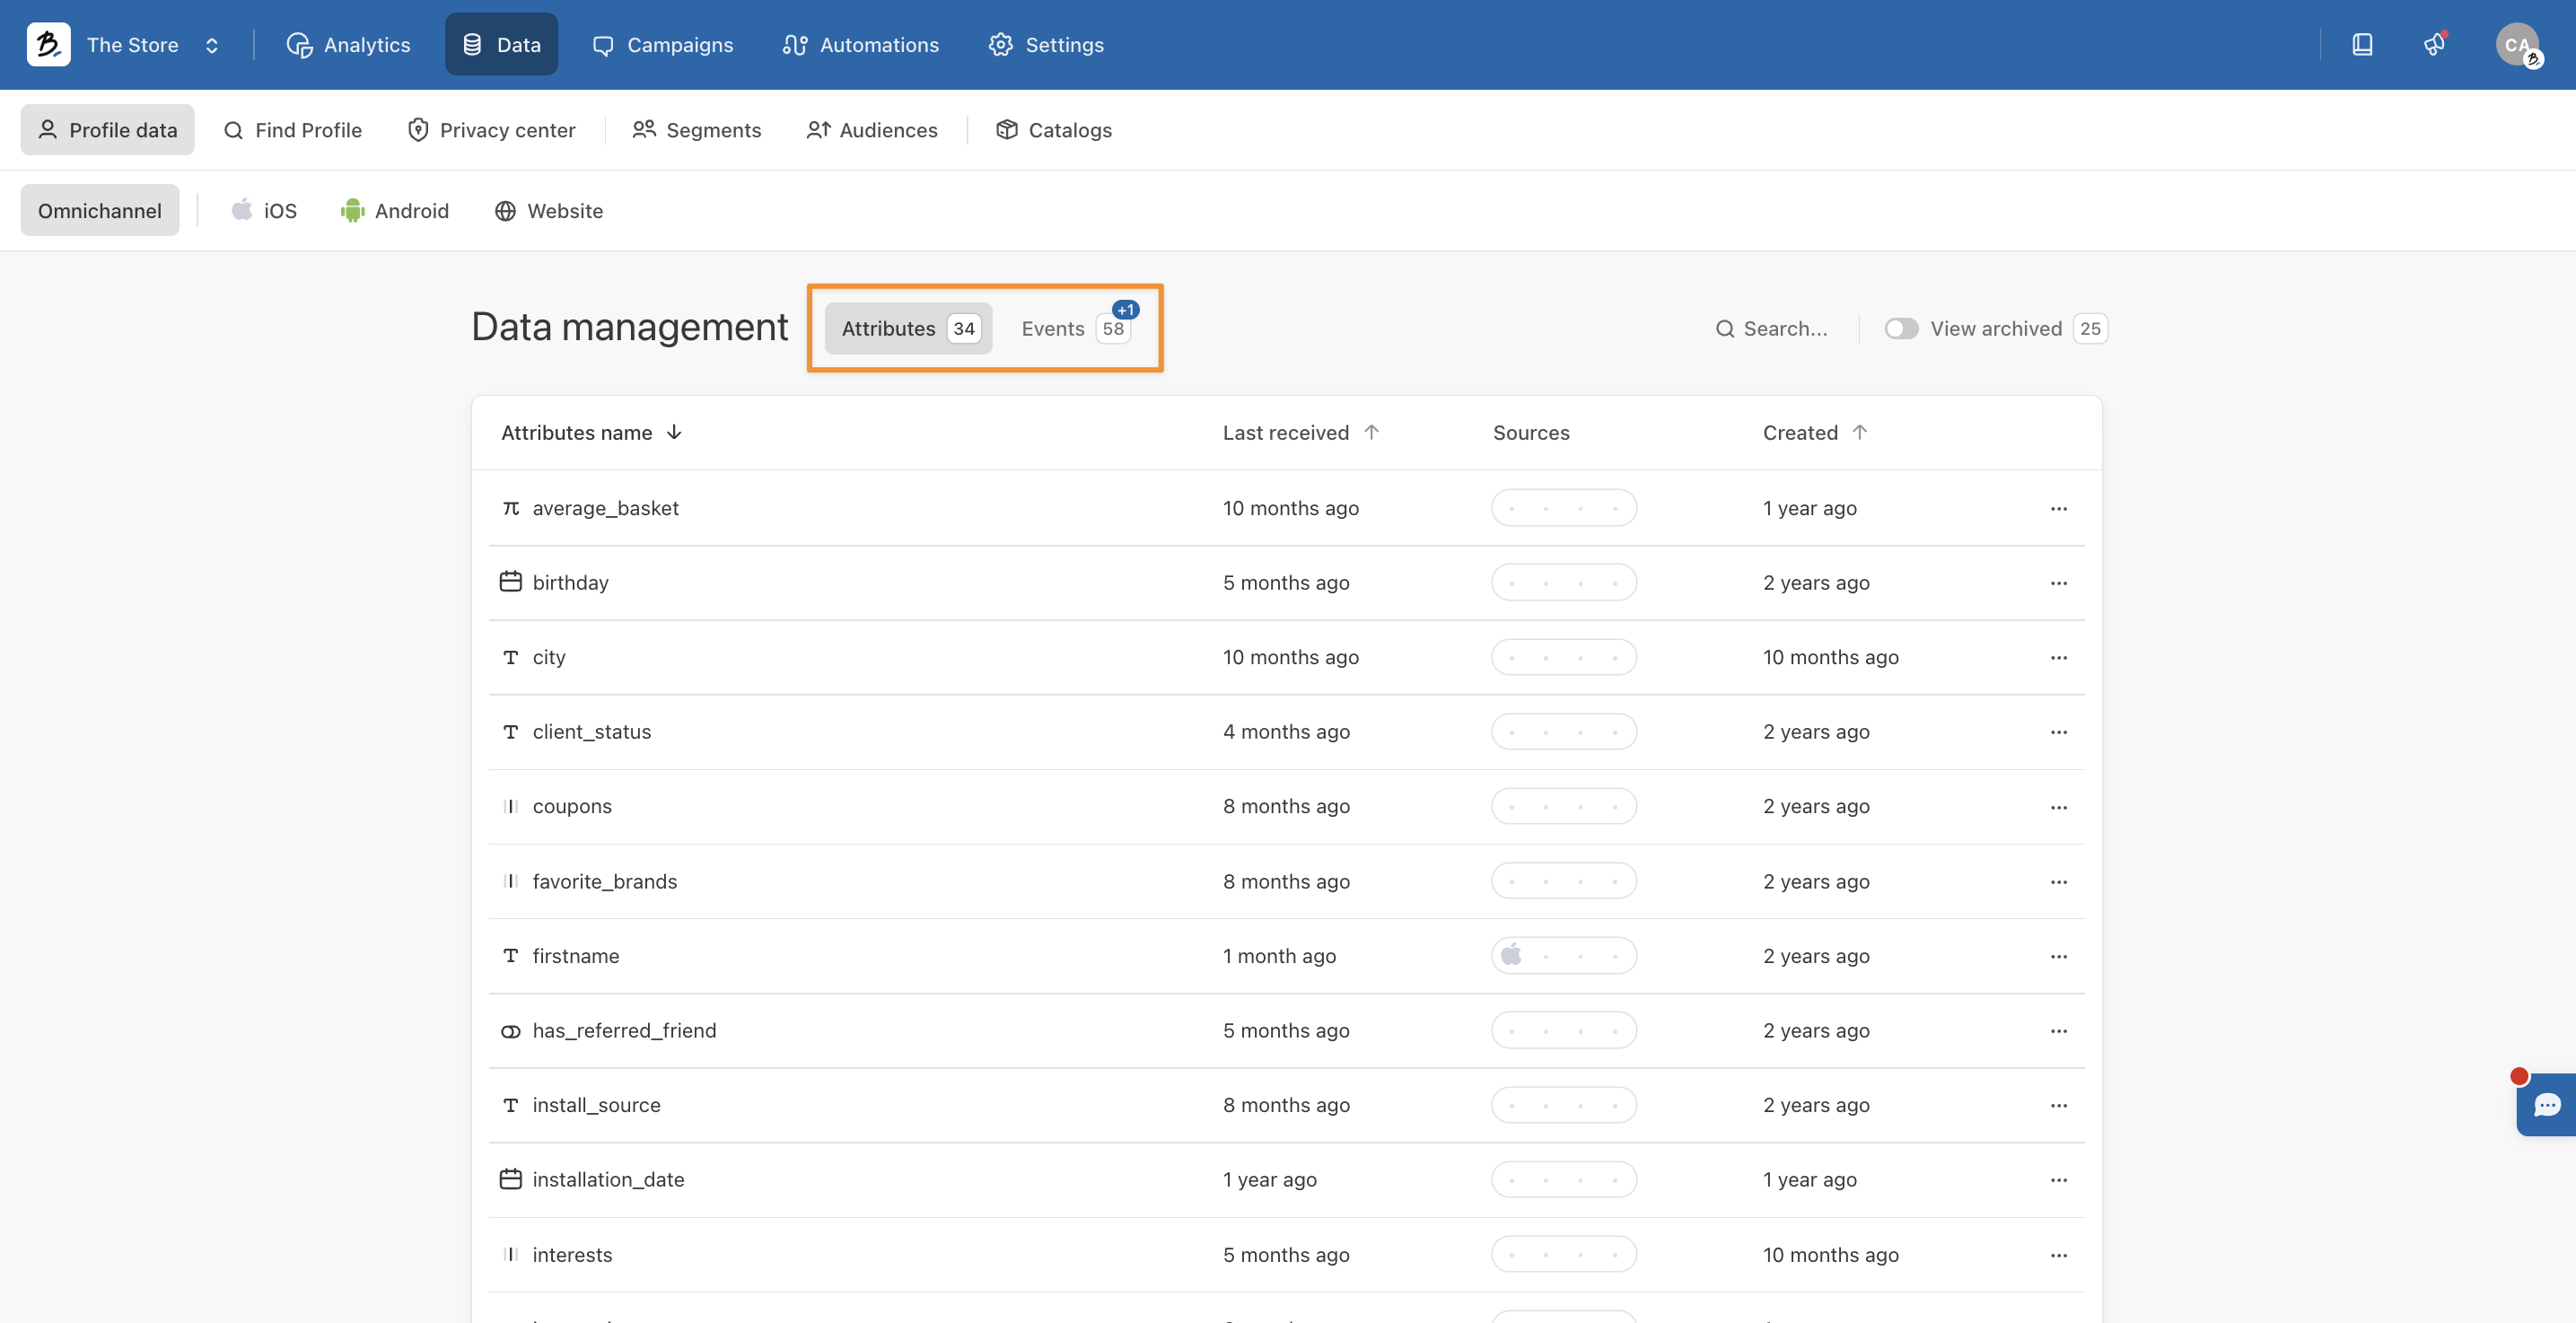Open more options for firstname row

click(x=2058, y=957)
